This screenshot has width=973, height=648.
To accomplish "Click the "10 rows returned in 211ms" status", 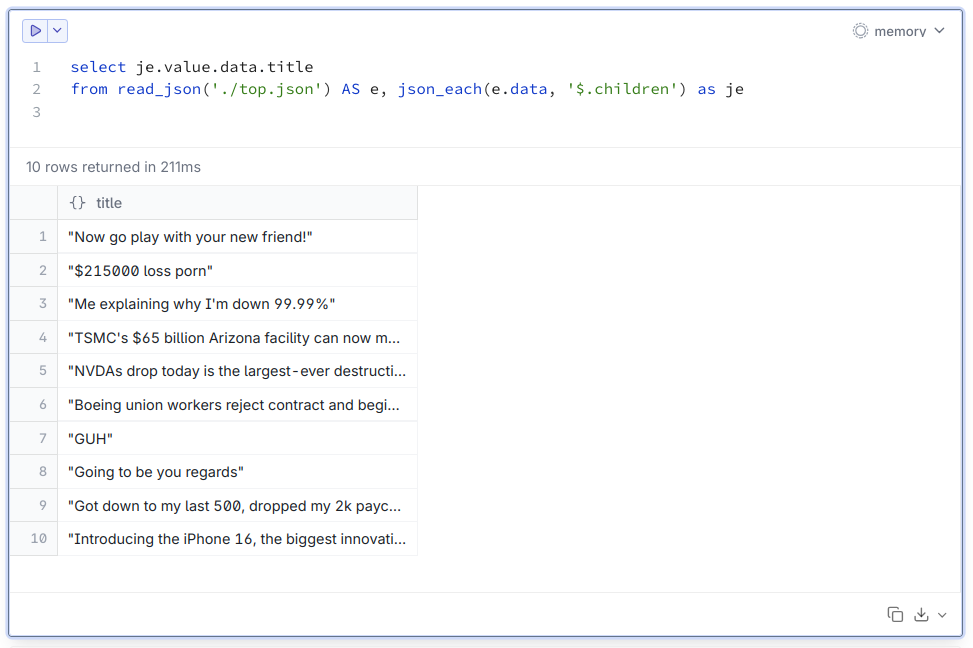I will click(x=113, y=167).
